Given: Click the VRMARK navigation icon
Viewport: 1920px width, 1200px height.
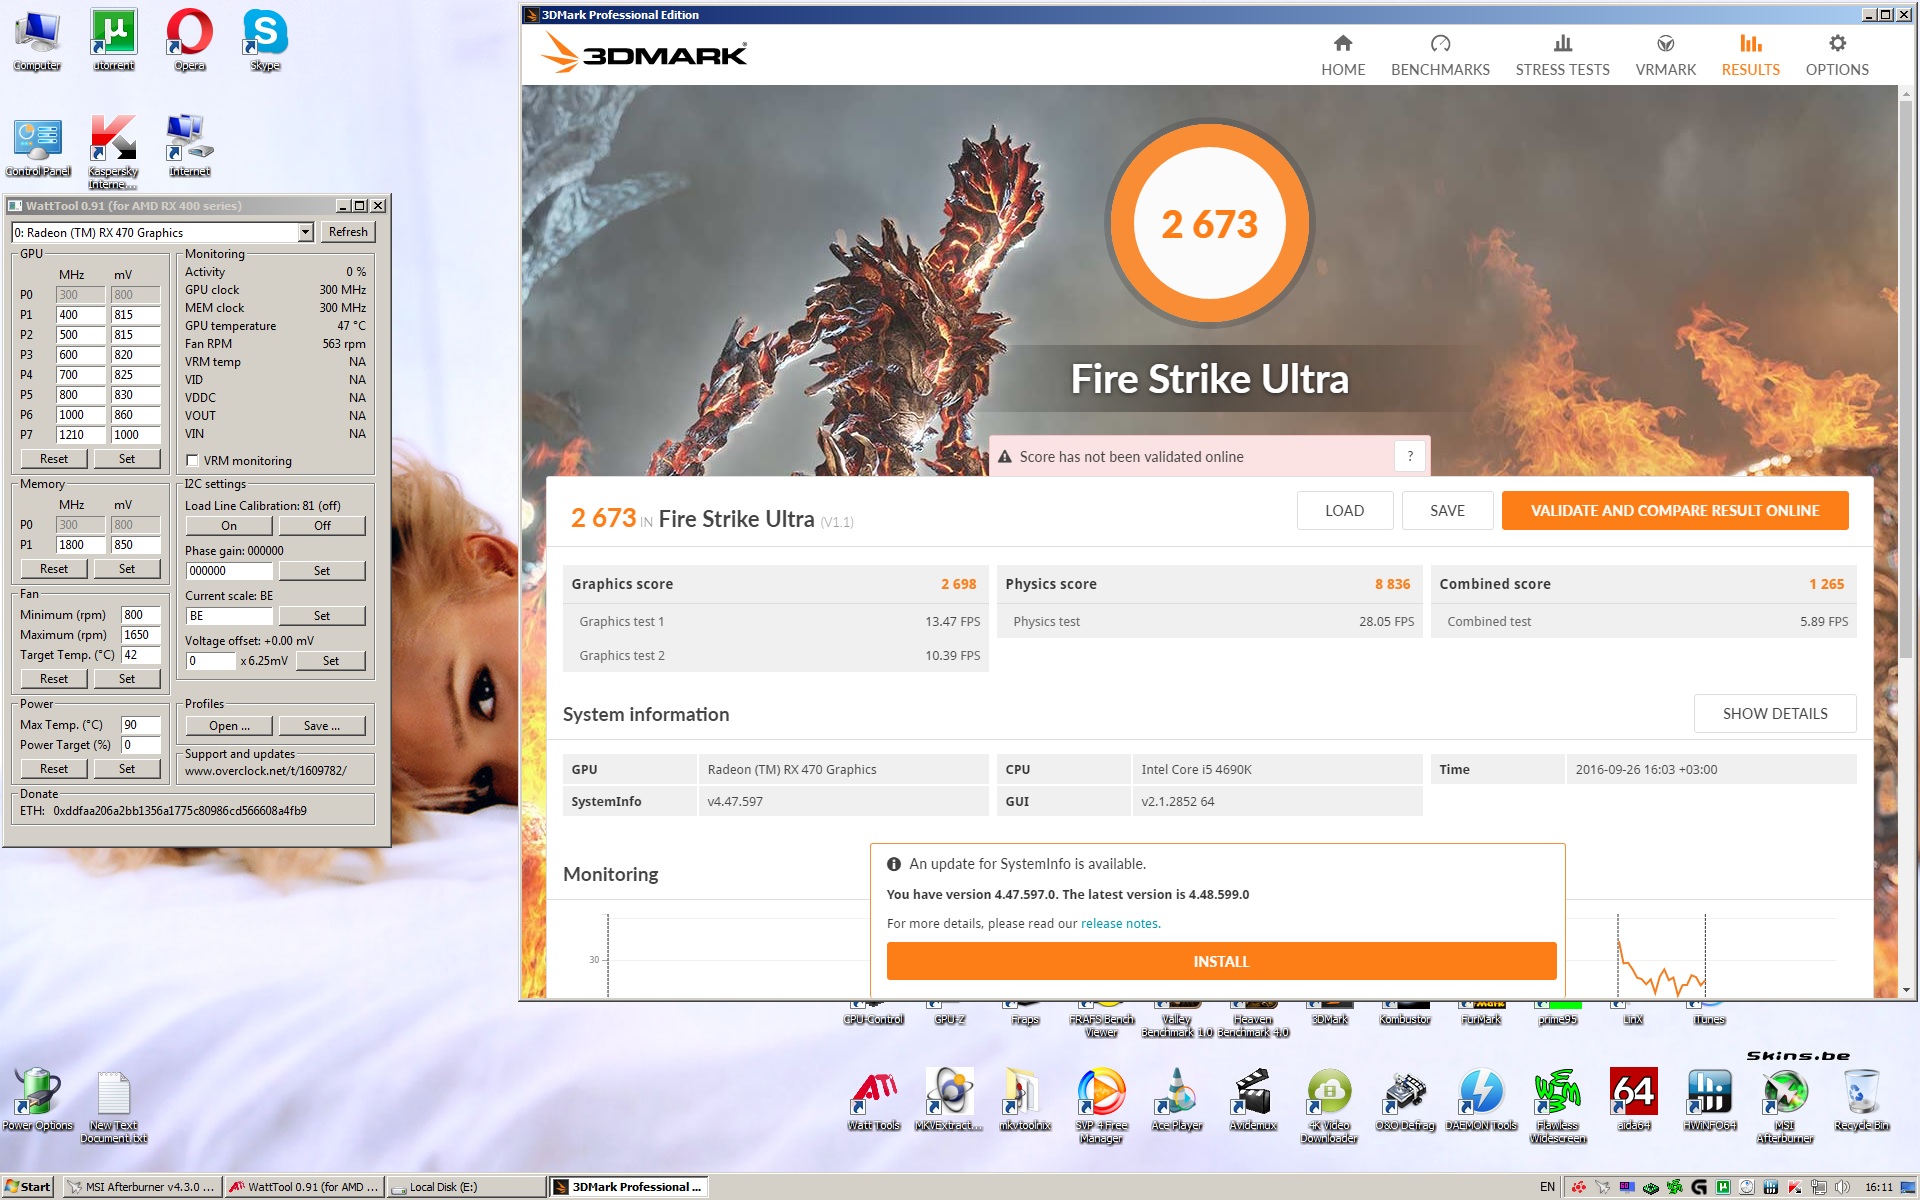Looking at the screenshot, I should (1665, 44).
